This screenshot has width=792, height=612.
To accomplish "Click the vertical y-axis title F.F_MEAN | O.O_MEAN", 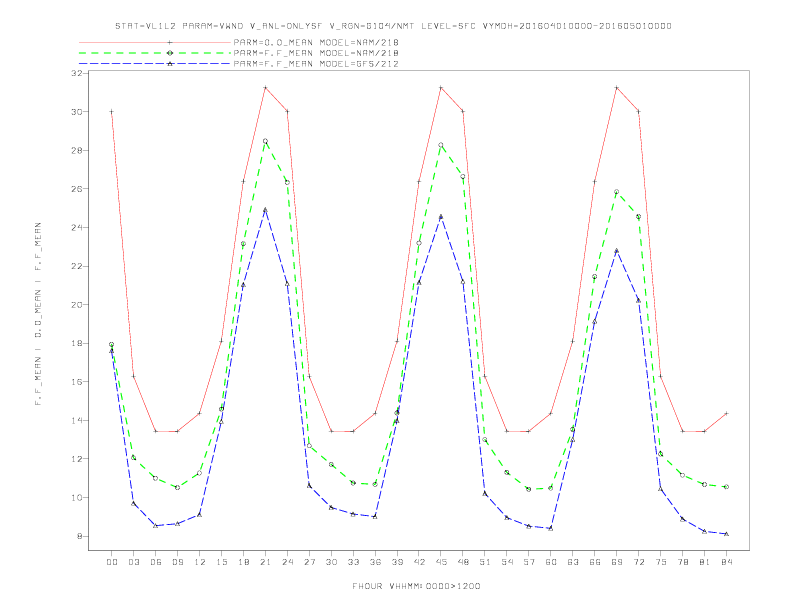I will [38, 314].
